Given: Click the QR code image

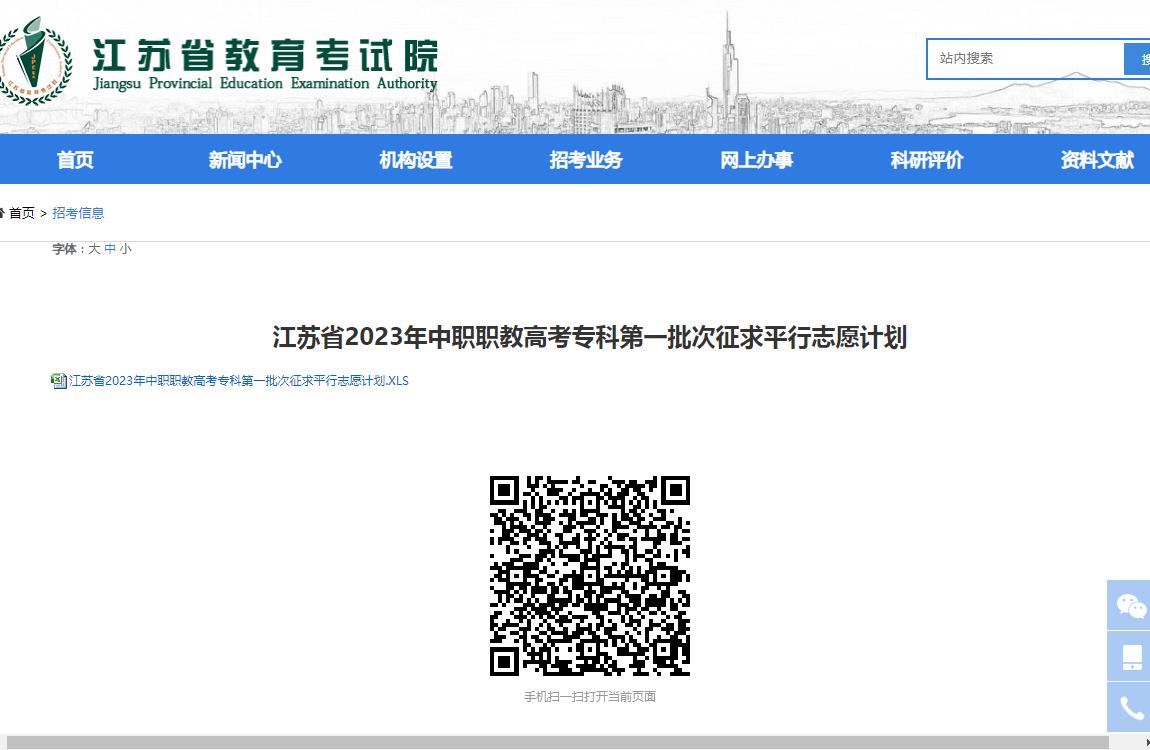Looking at the screenshot, I should (x=590, y=576).
